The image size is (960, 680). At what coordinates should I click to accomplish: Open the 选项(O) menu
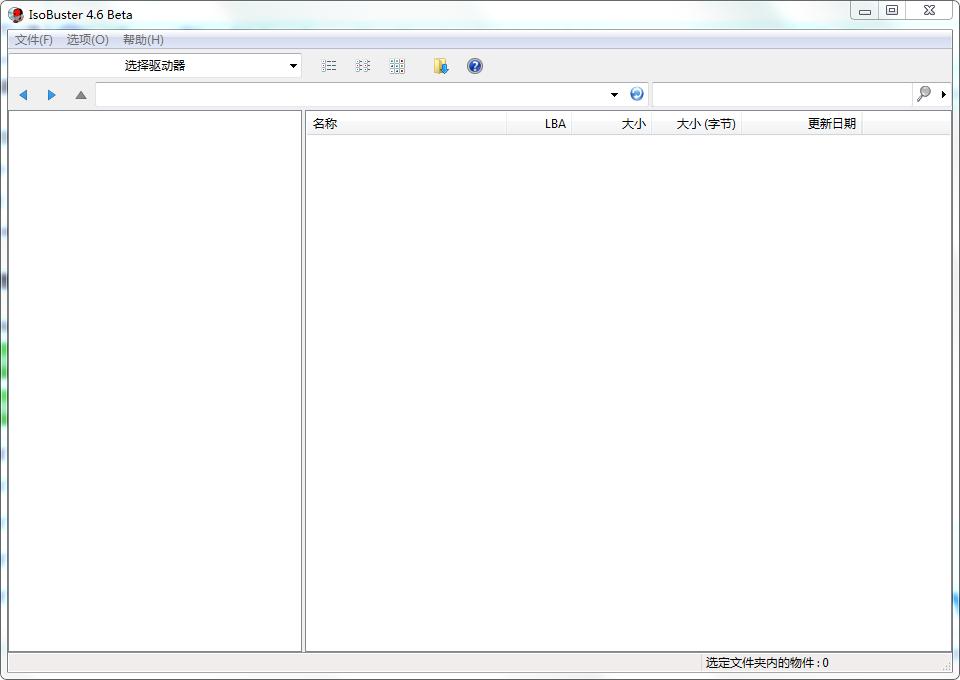tap(87, 40)
